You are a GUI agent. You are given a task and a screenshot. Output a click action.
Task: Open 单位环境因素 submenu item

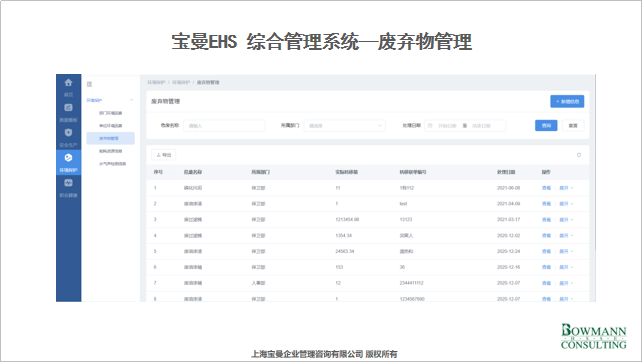point(110,126)
